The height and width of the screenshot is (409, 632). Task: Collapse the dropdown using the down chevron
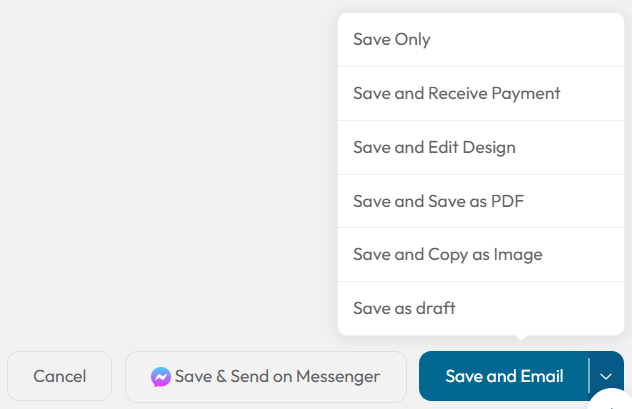tap(606, 376)
